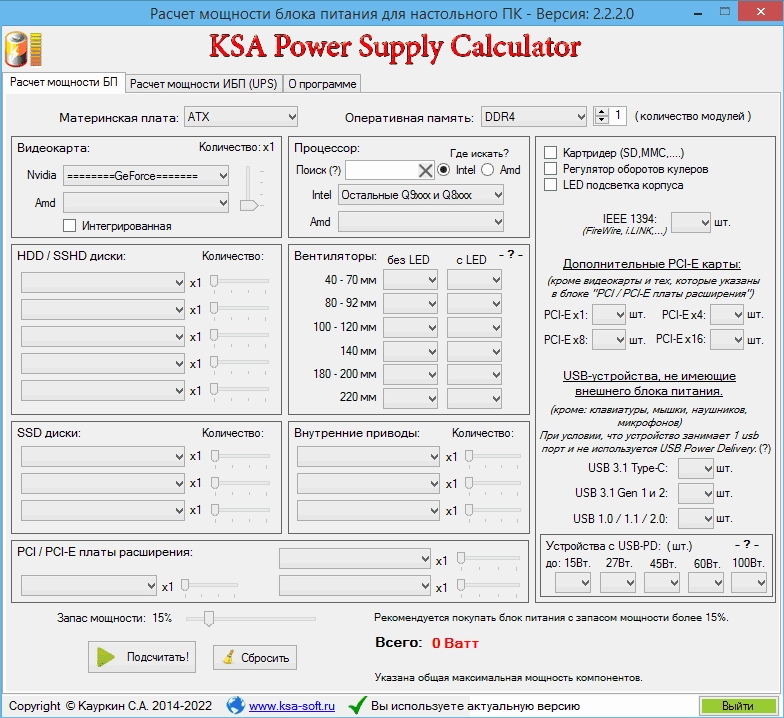784x718 pixels.
Task: Open the first Внутренние приводы dropdown
Action: tap(368, 456)
